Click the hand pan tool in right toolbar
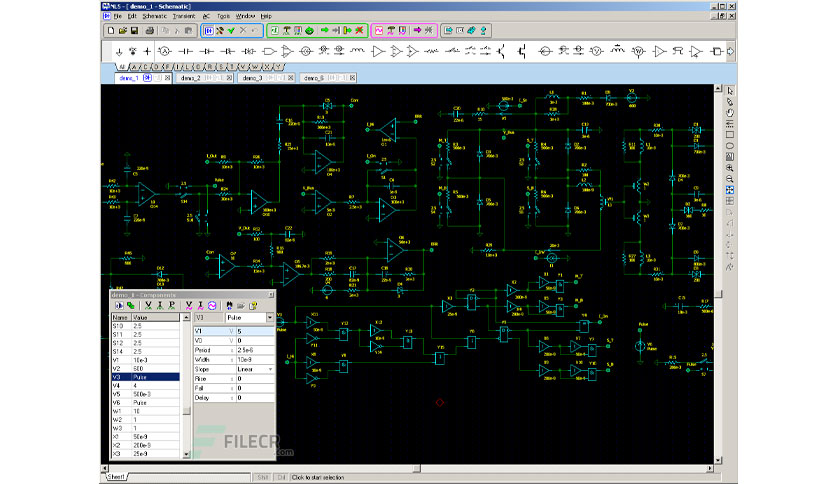Screen dimensions: 836x484 click(730, 113)
